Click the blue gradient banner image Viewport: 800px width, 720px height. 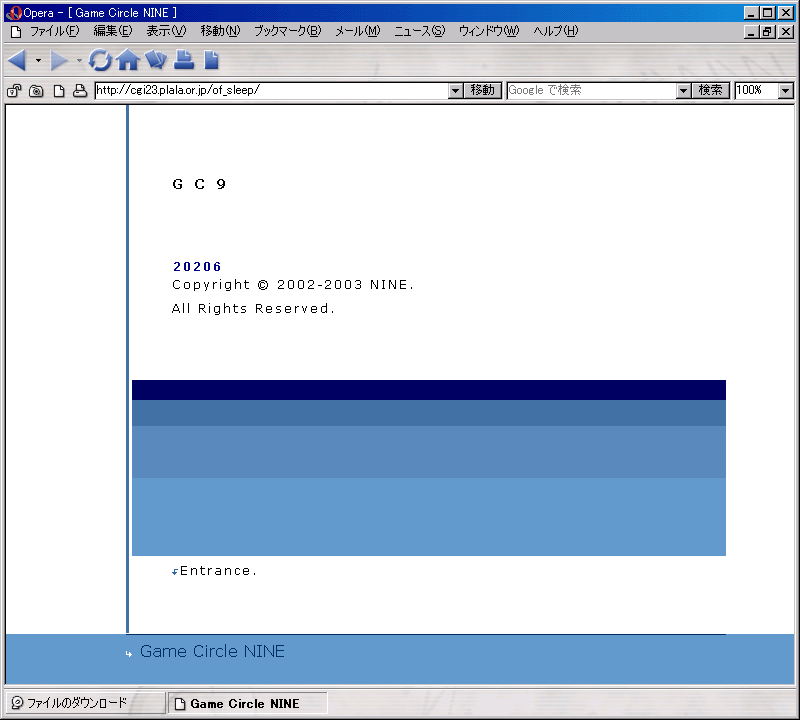click(x=429, y=467)
